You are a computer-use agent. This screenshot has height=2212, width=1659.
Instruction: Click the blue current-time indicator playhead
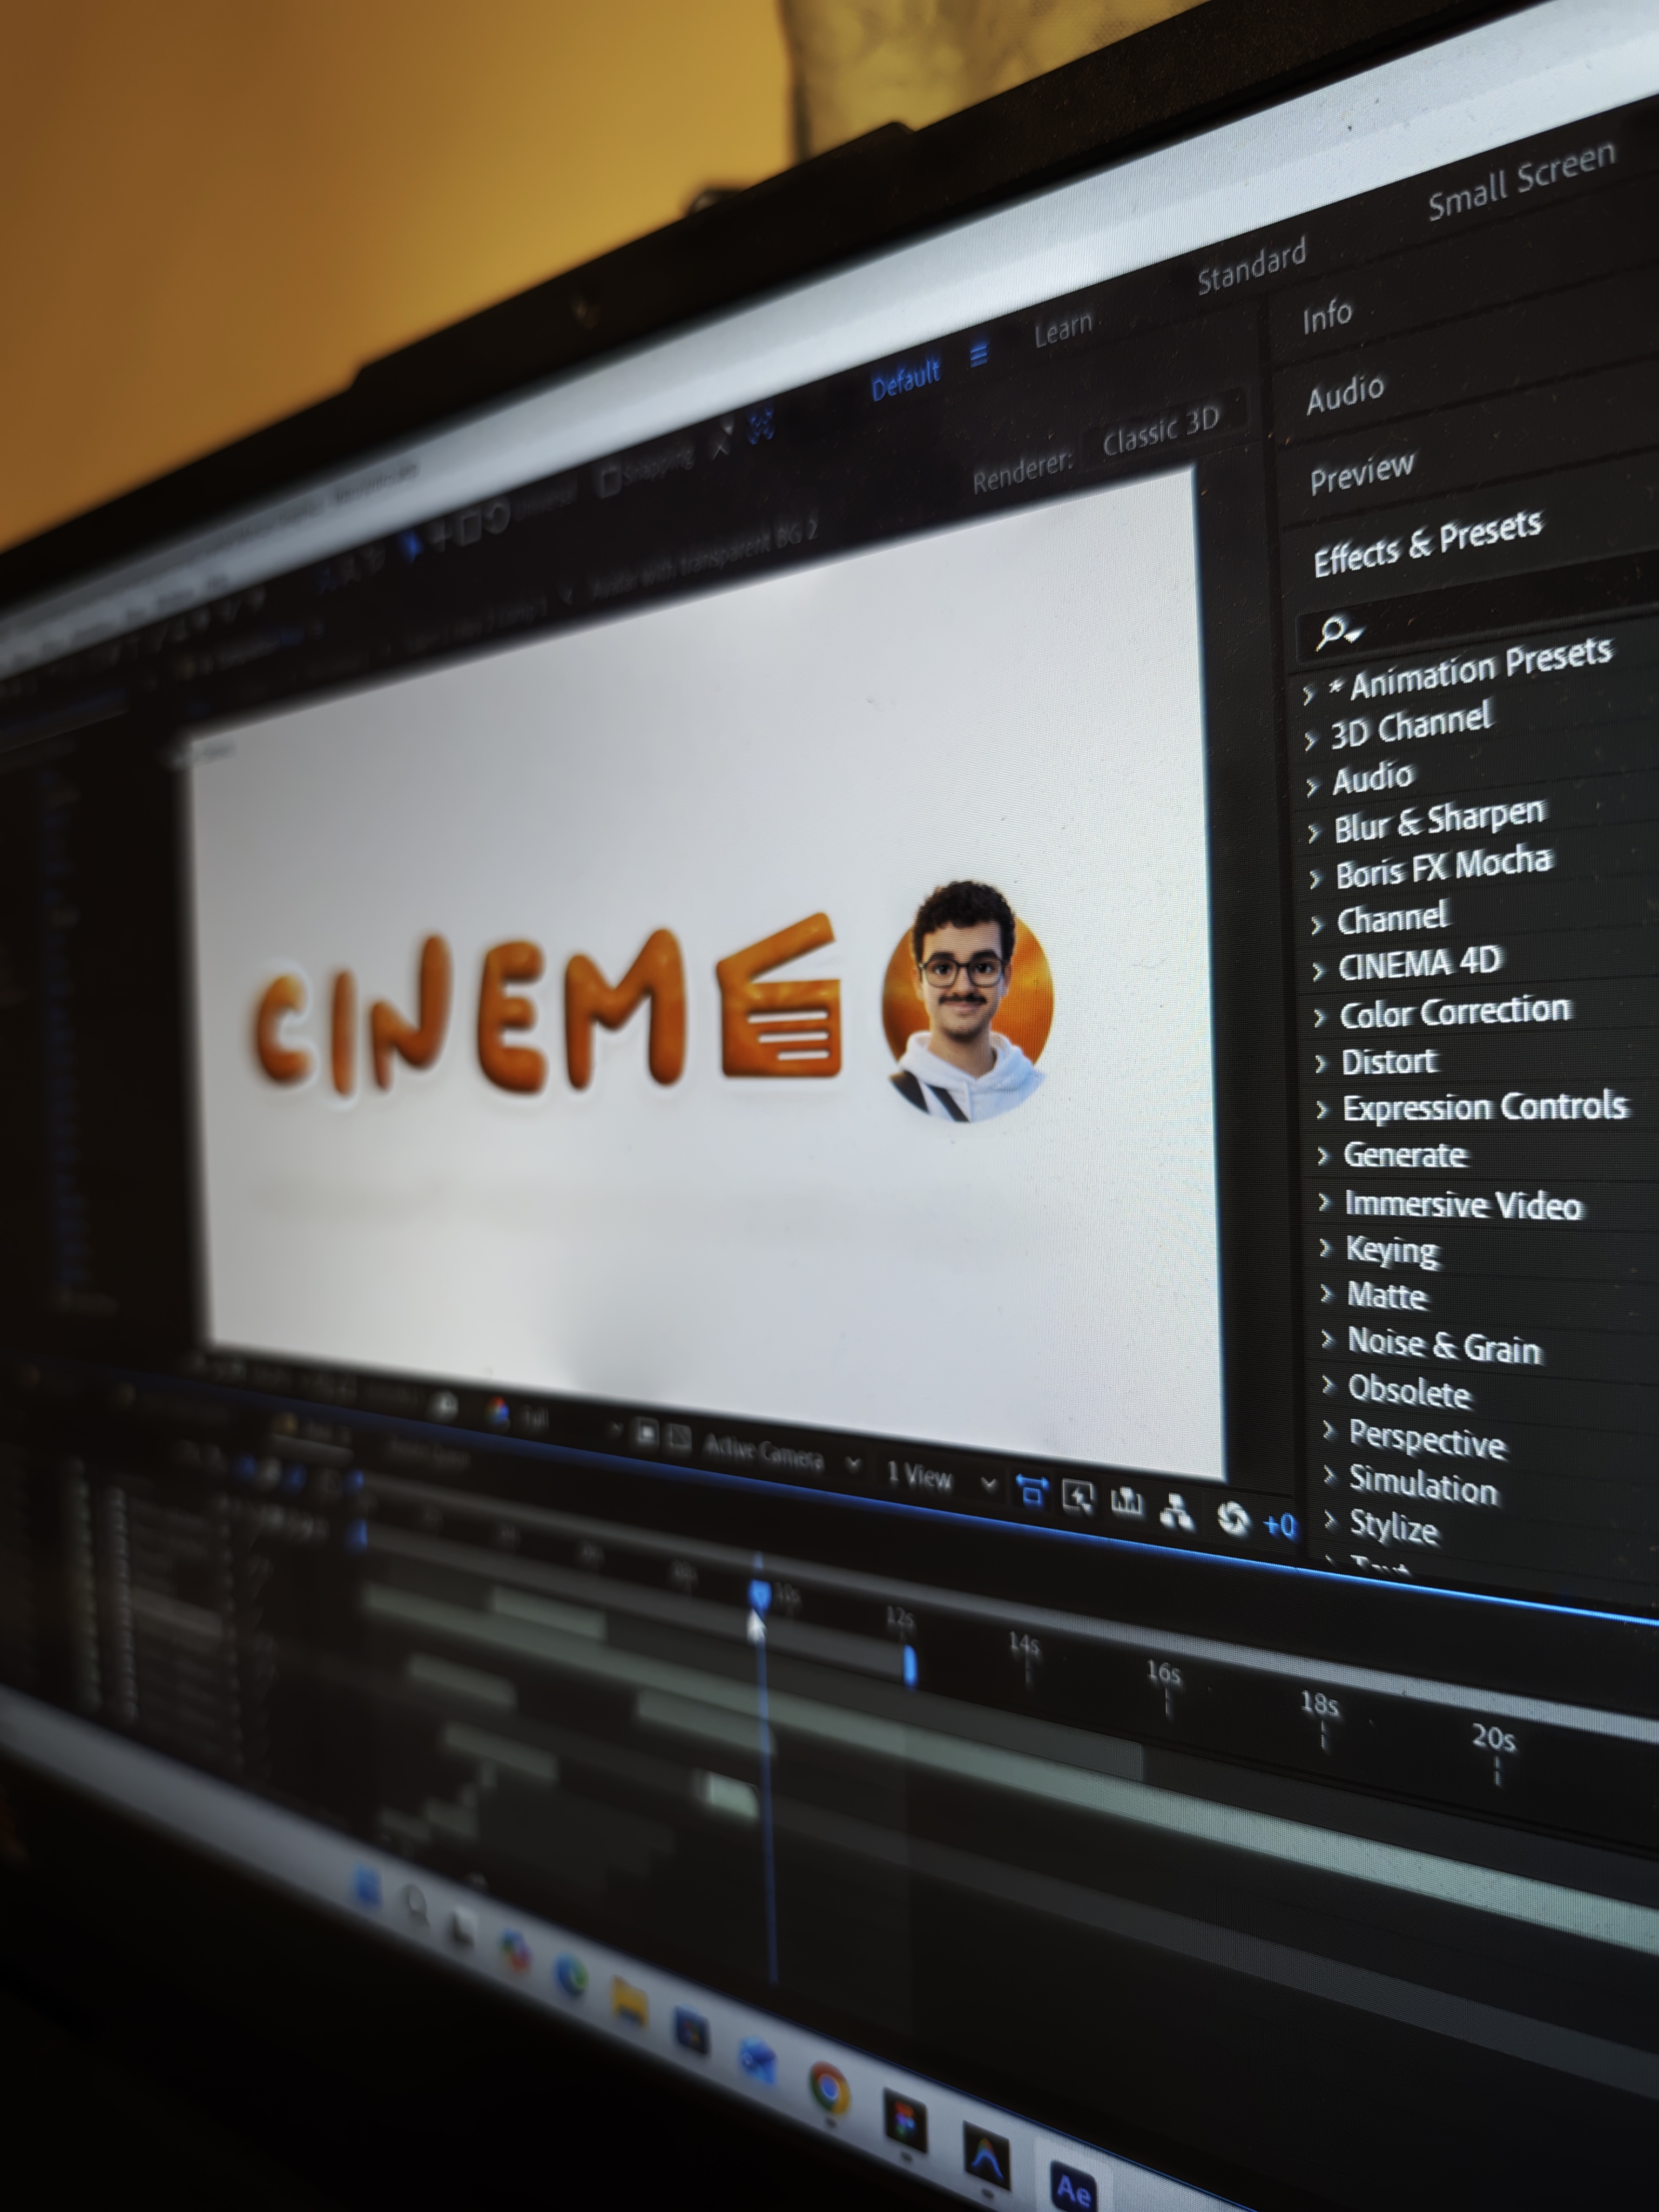(x=760, y=1593)
